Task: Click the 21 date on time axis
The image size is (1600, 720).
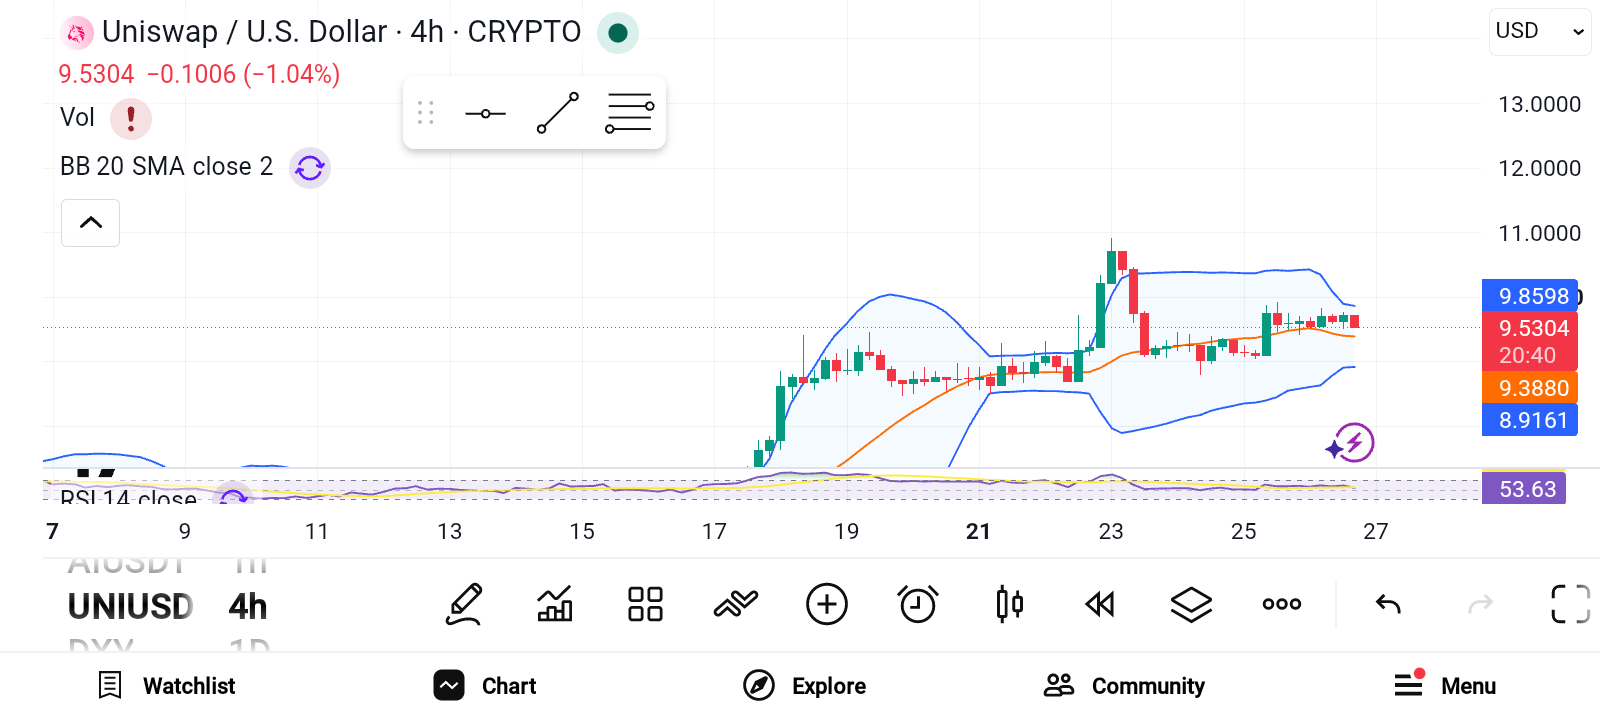Action: click(978, 532)
